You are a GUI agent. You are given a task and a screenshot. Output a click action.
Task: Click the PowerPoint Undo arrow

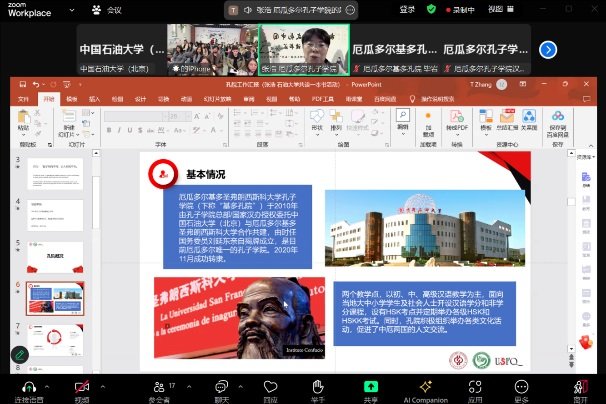pyautogui.click(x=36, y=84)
